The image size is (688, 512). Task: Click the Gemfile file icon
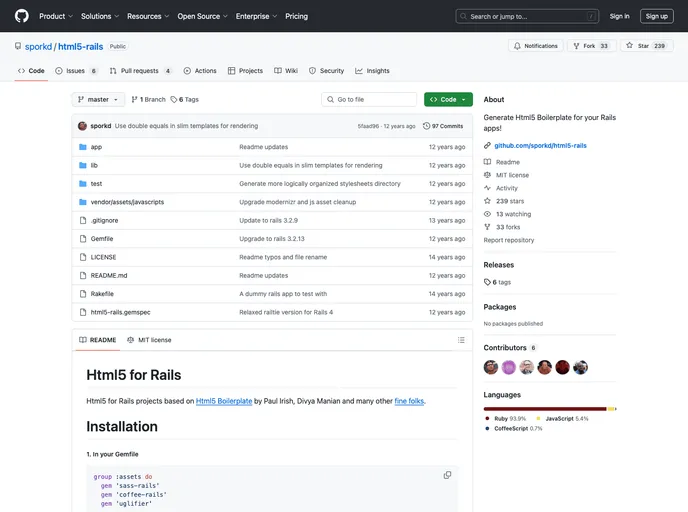pyautogui.click(x=83, y=239)
